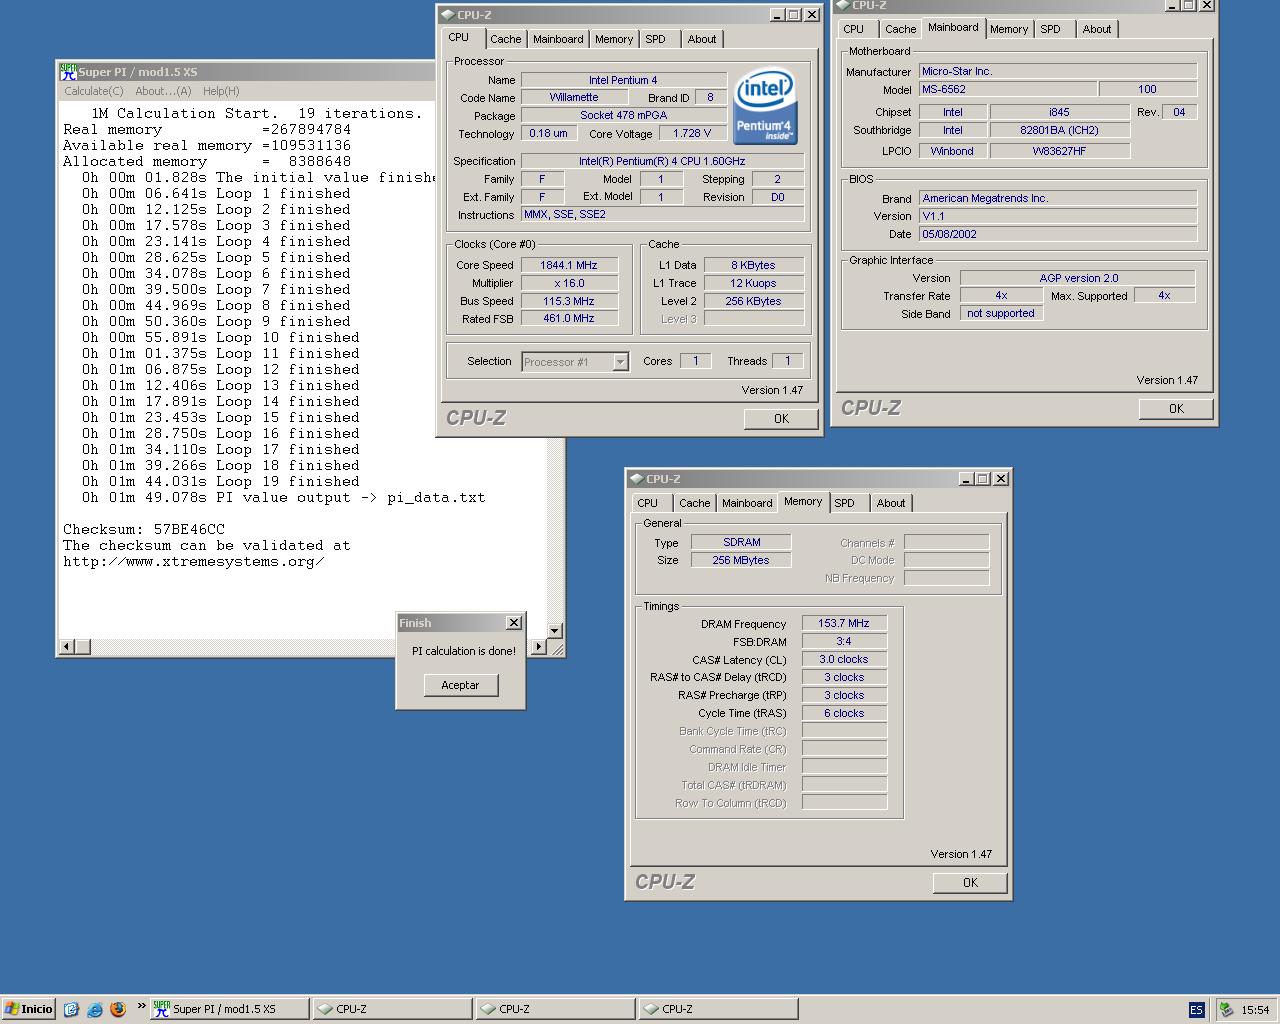Click OK in the CPU-Z Memory window

click(970, 883)
